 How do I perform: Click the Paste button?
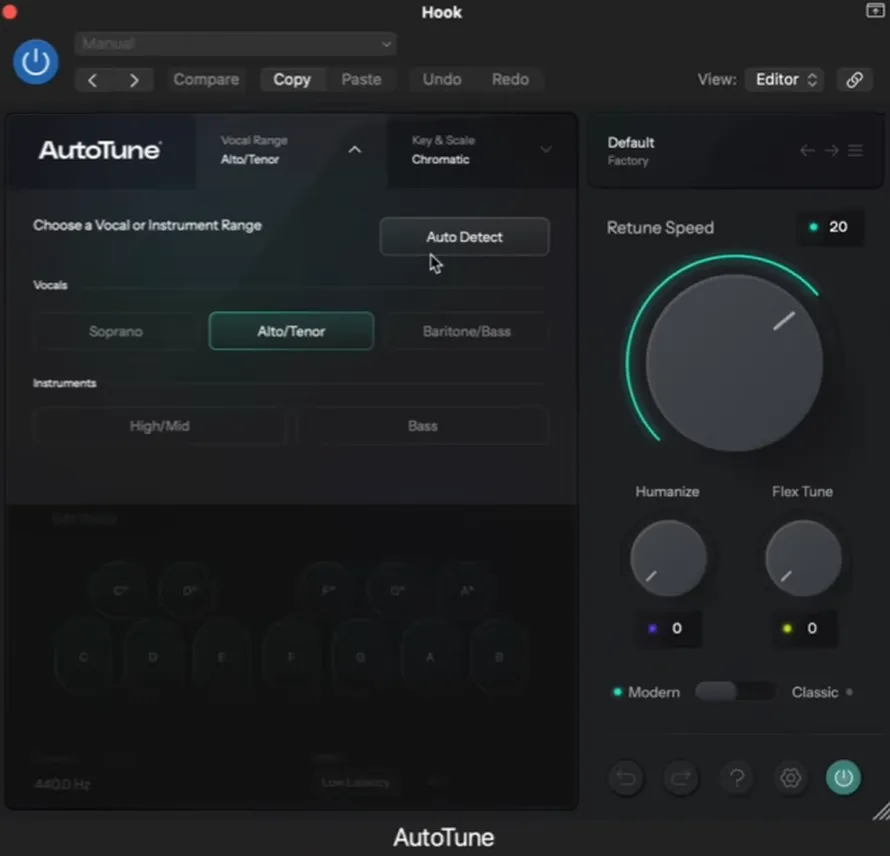coord(361,79)
